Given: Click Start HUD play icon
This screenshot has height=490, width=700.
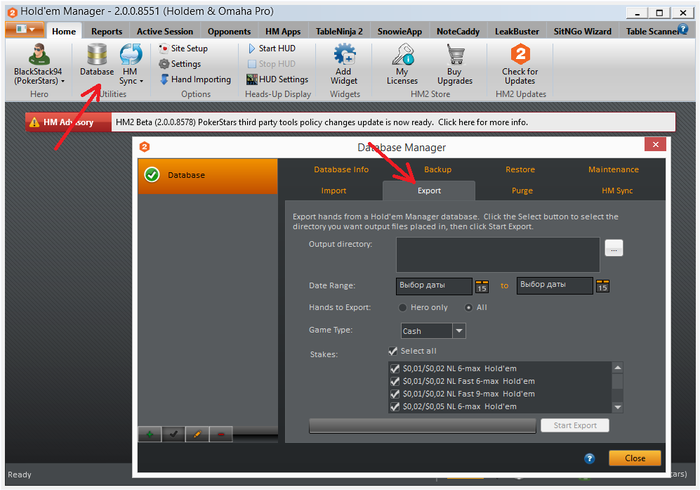Looking at the screenshot, I should pyautogui.click(x=252, y=48).
